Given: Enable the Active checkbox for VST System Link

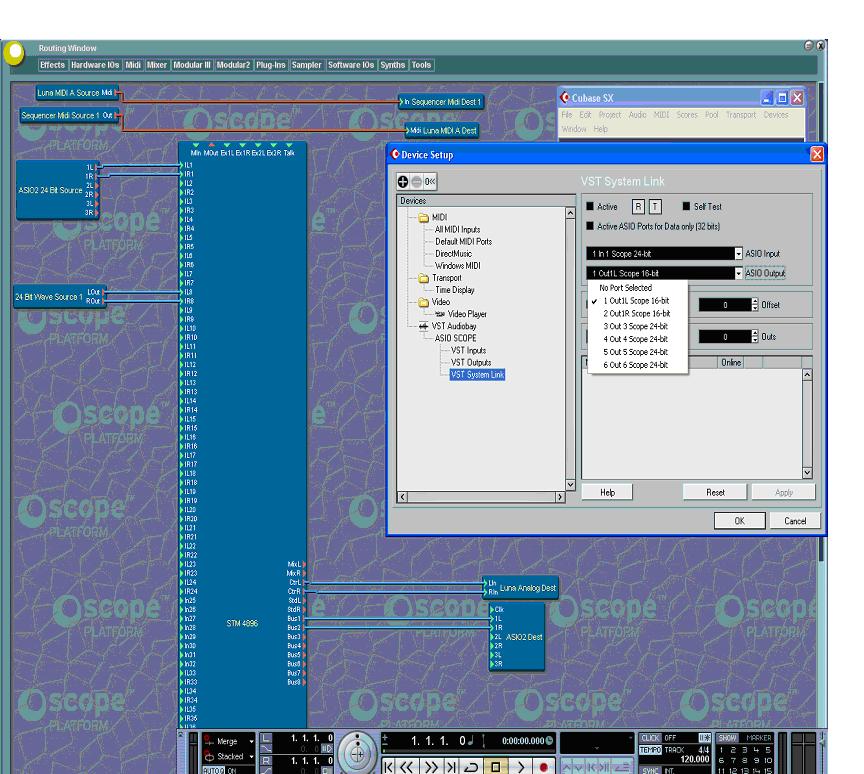Looking at the screenshot, I should 590,206.
